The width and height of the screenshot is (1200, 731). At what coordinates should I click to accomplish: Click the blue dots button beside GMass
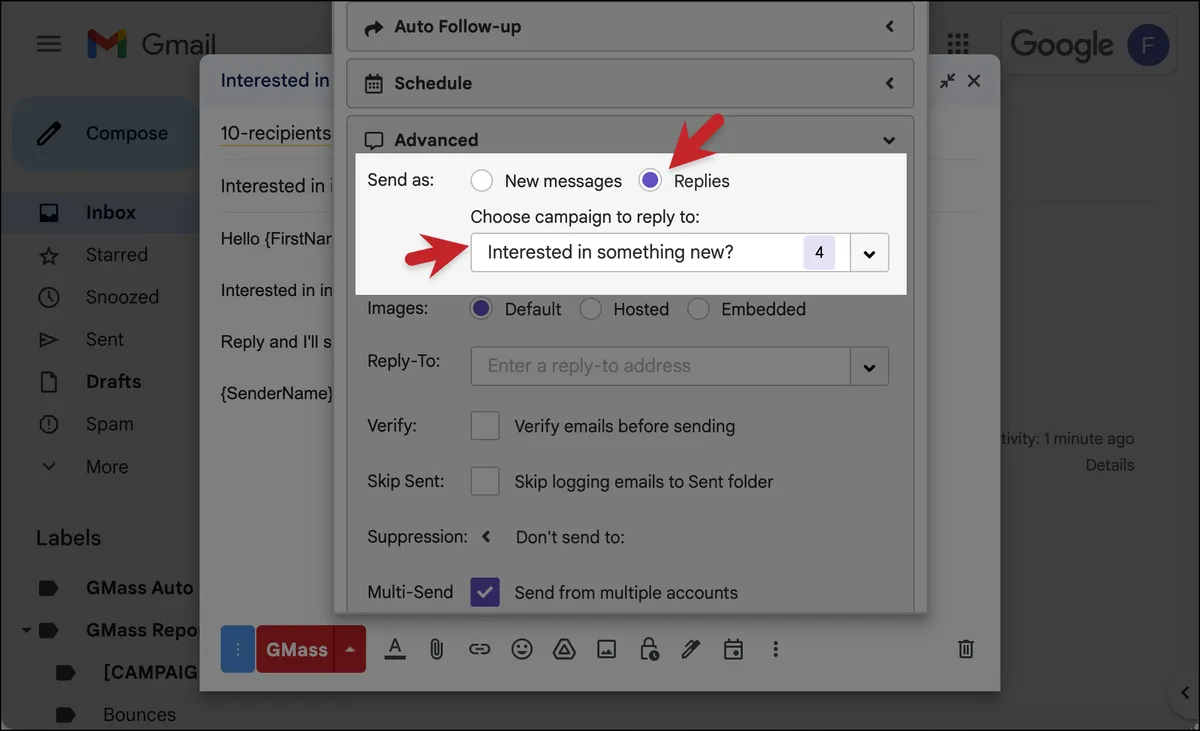click(238, 649)
